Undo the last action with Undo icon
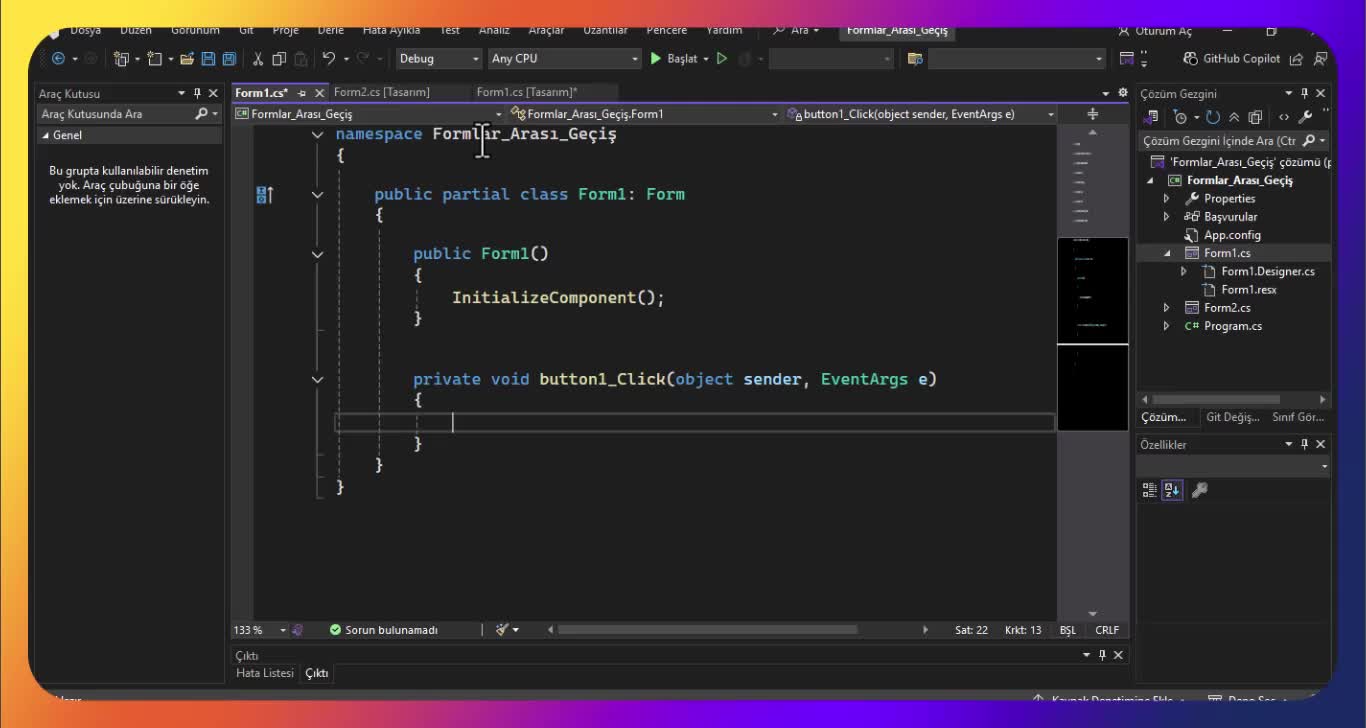Image resolution: width=1366 pixels, height=728 pixels. (x=328, y=59)
